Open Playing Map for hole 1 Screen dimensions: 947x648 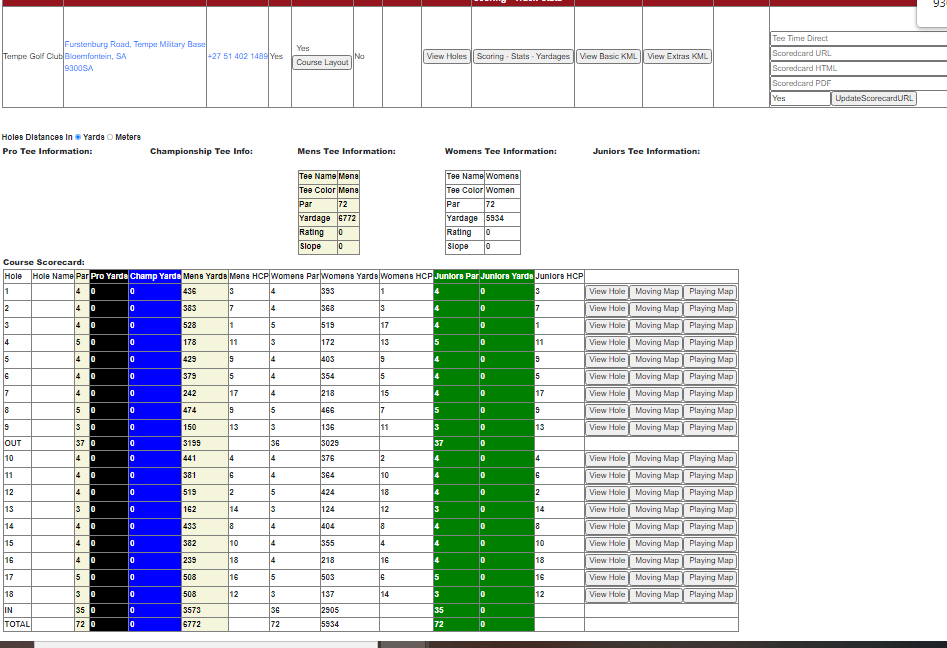[x=711, y=292]
